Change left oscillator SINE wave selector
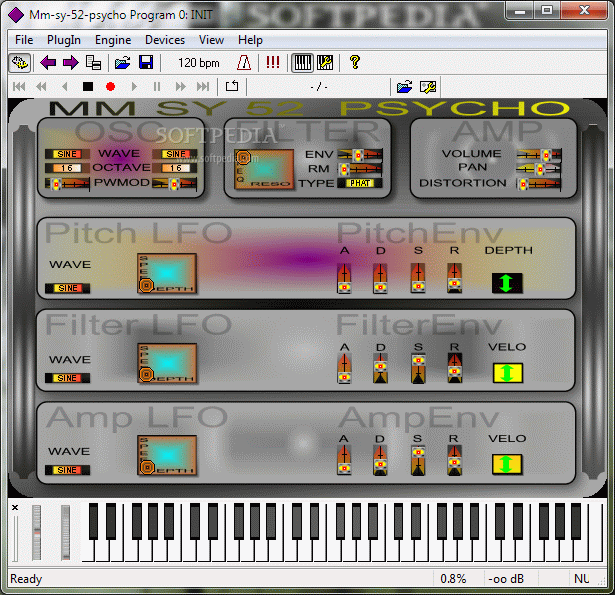The image size is (615, 595). [67, 154]
